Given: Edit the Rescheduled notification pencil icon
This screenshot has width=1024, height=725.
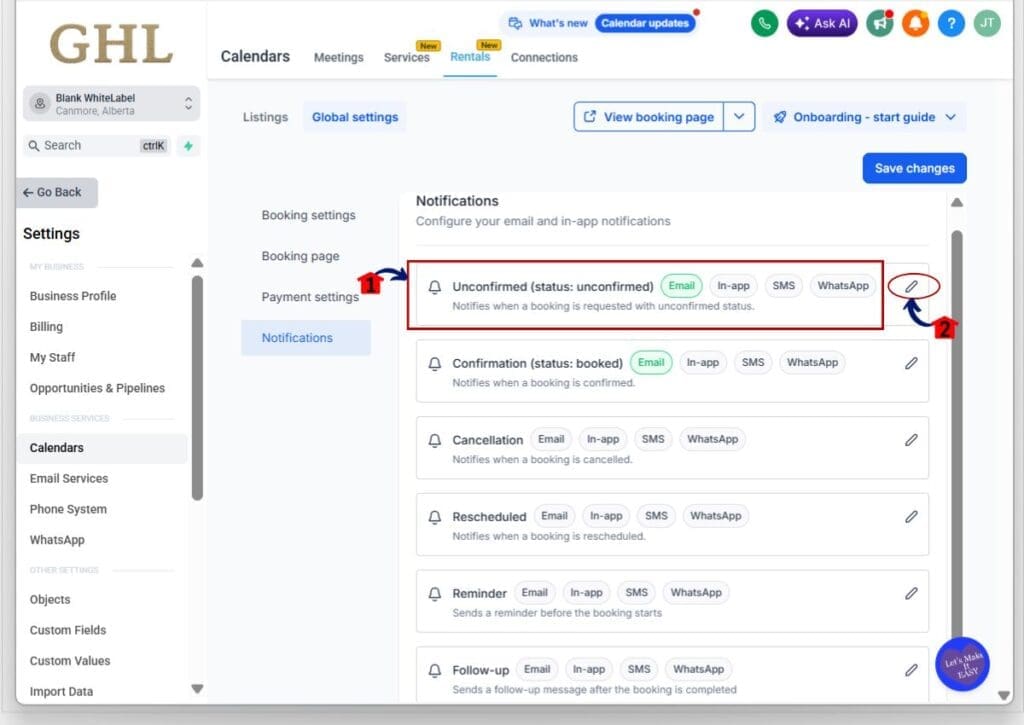Looking at the screenshot, I should 912,517.
